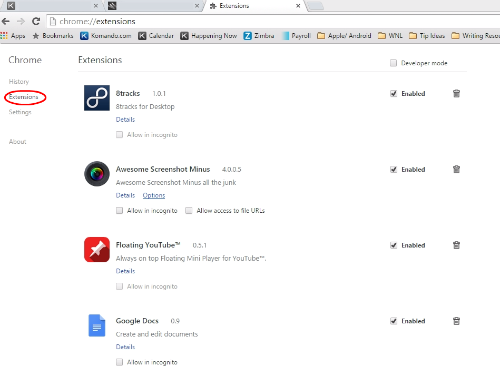Remove Floating YouTube via trash icon

456,245
